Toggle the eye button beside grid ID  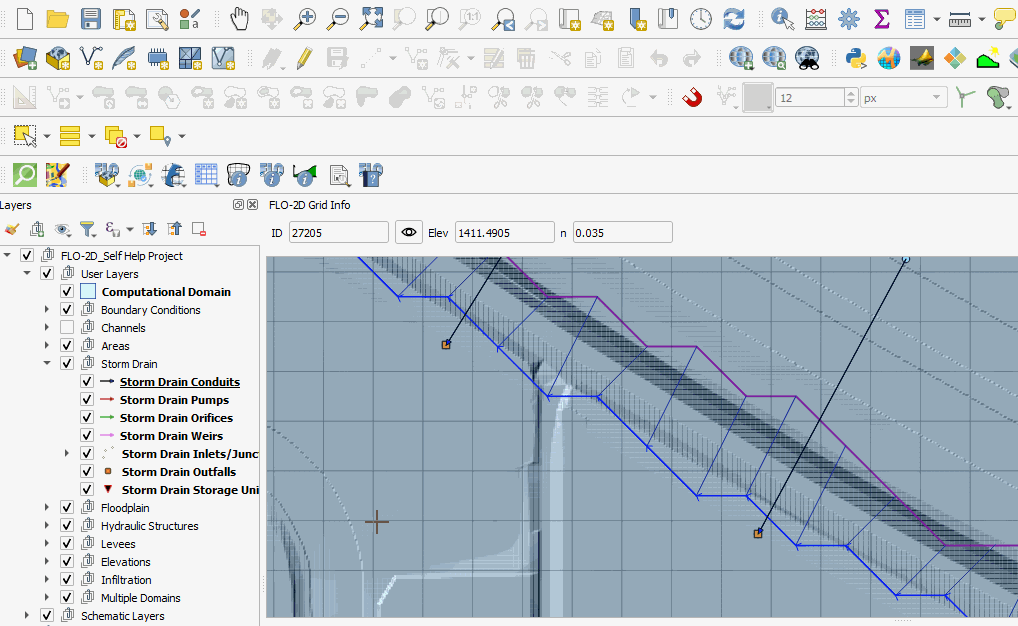coord(409,233)
